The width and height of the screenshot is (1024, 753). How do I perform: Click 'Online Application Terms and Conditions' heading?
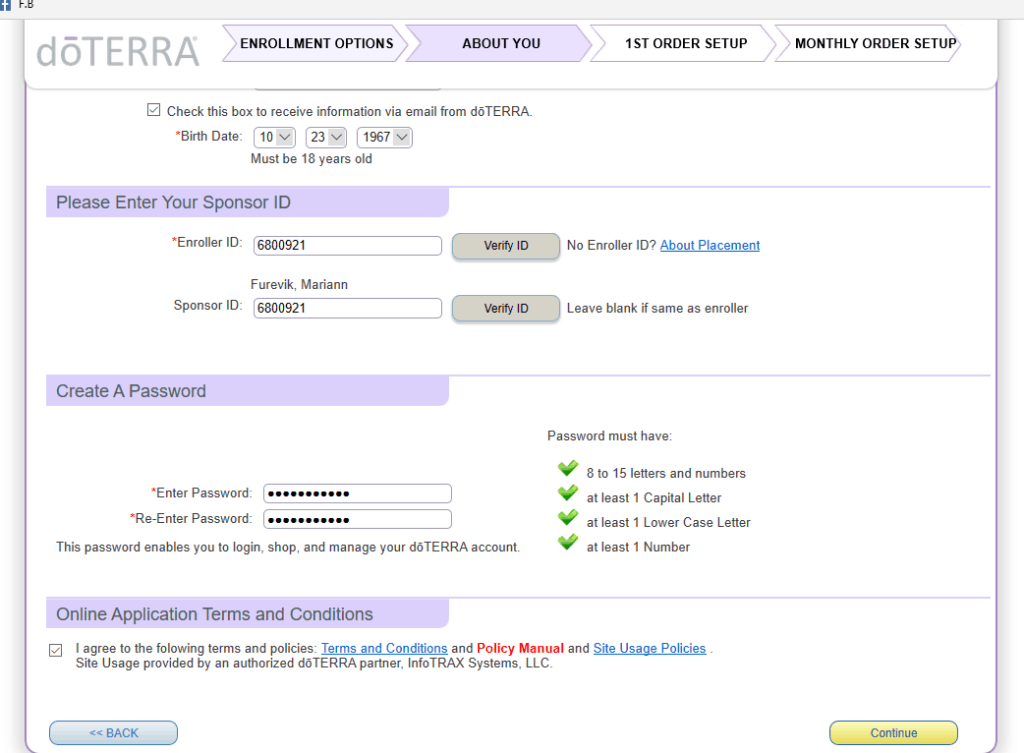point(214,615)
